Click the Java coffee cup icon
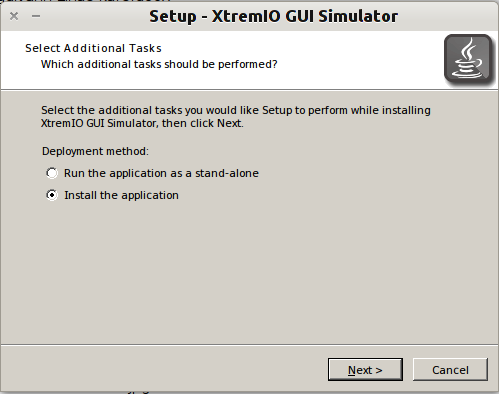The width and height of the screenshot is (499, 394). click(468, 60)
